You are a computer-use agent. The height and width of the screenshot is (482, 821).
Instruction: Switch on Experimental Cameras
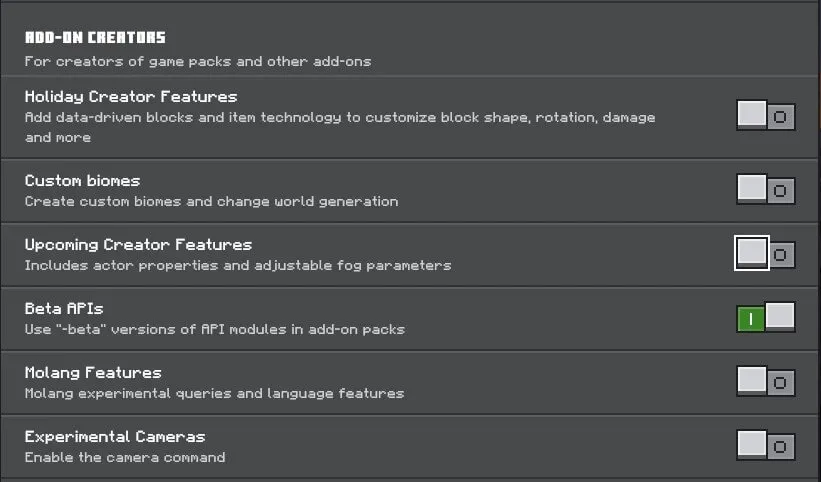(765, 445)
